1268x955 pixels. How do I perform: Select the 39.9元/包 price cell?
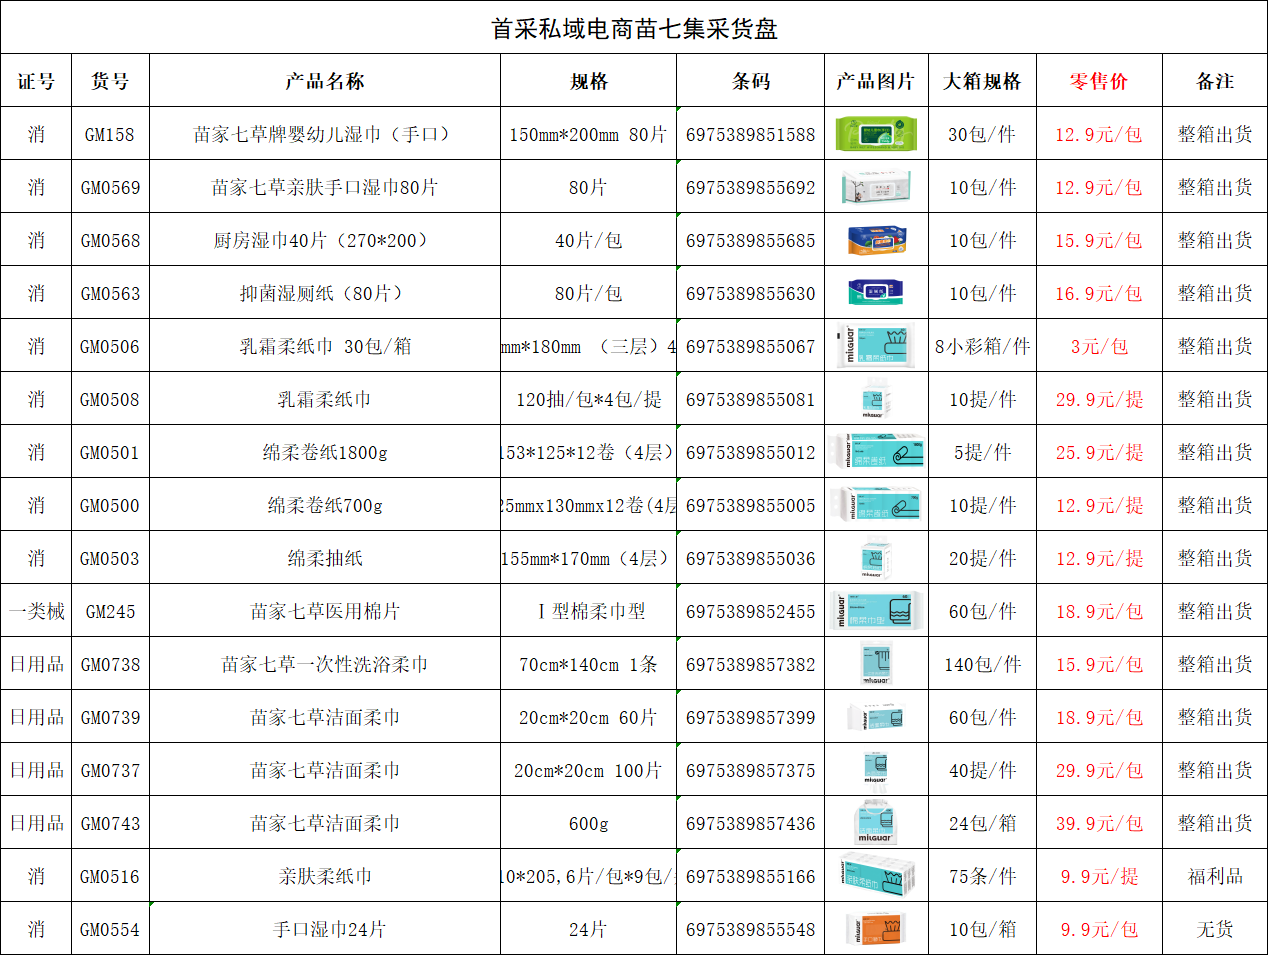pos(1100,823)
